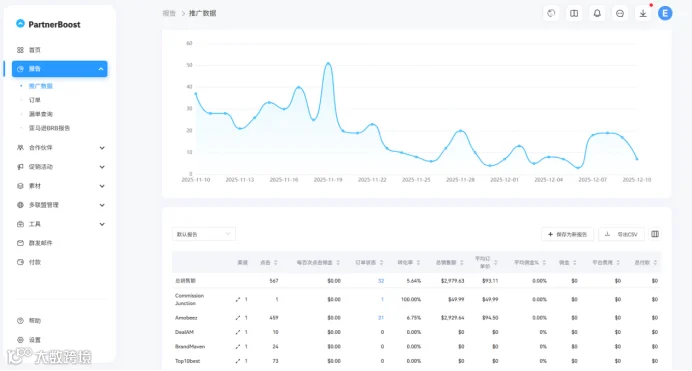Open the download icon with red dot
The image size is (692, 371).
point(643,13)
